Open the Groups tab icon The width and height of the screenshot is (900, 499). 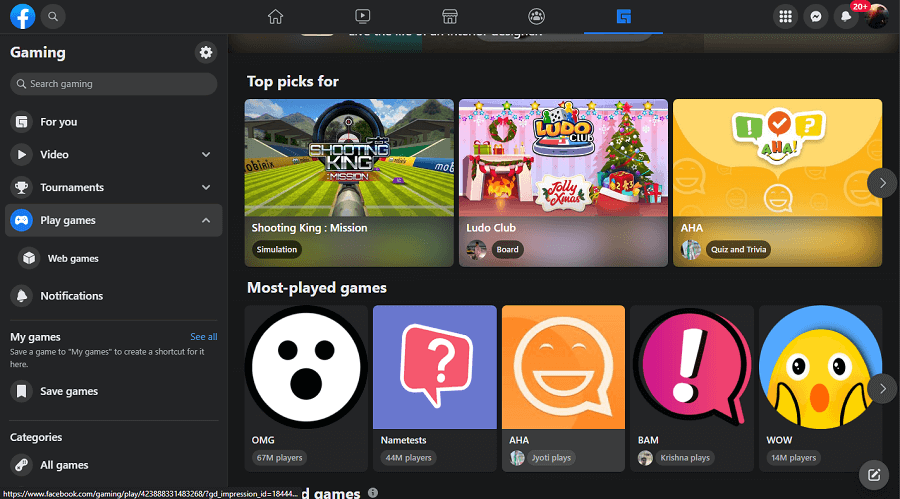click(x=537, y=17)
